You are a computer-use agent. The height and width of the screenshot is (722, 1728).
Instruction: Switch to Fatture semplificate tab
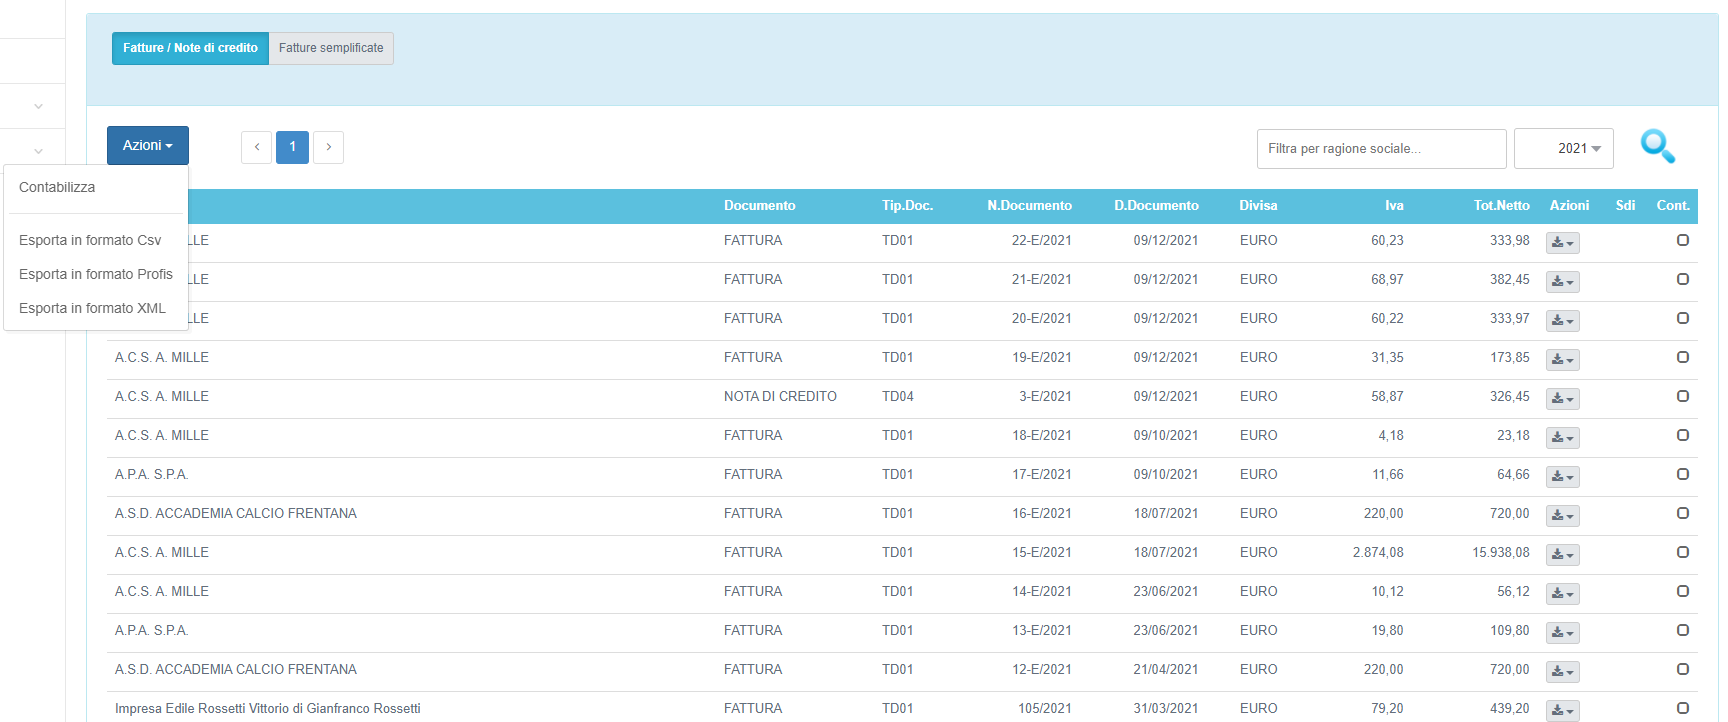(331, 48)
